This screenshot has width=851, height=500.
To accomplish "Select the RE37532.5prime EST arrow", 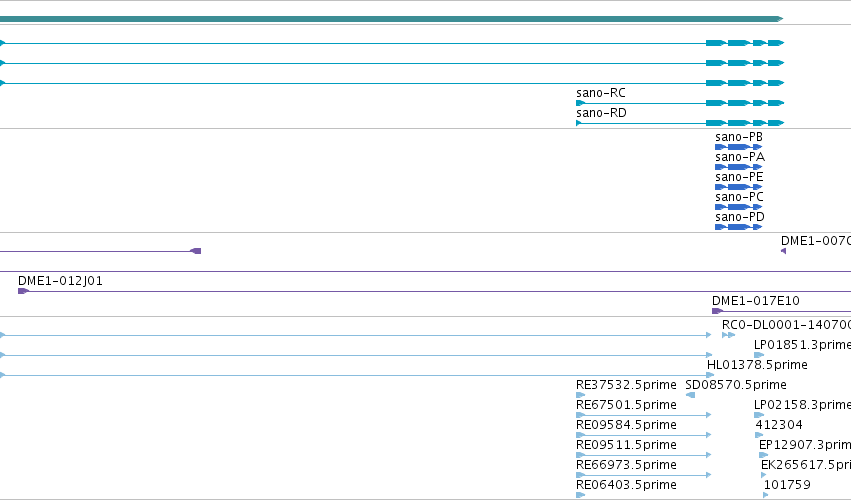I will 580,395.
